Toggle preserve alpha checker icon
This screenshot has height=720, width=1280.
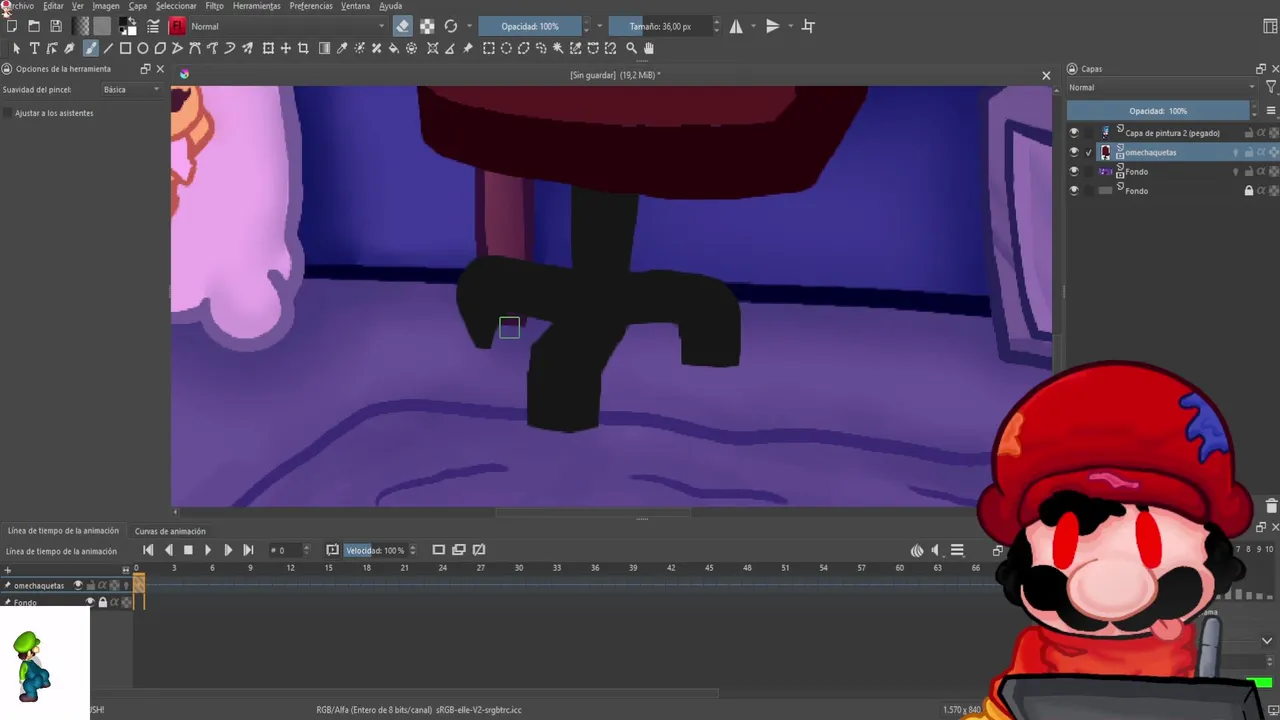click(x=427, y=26)
